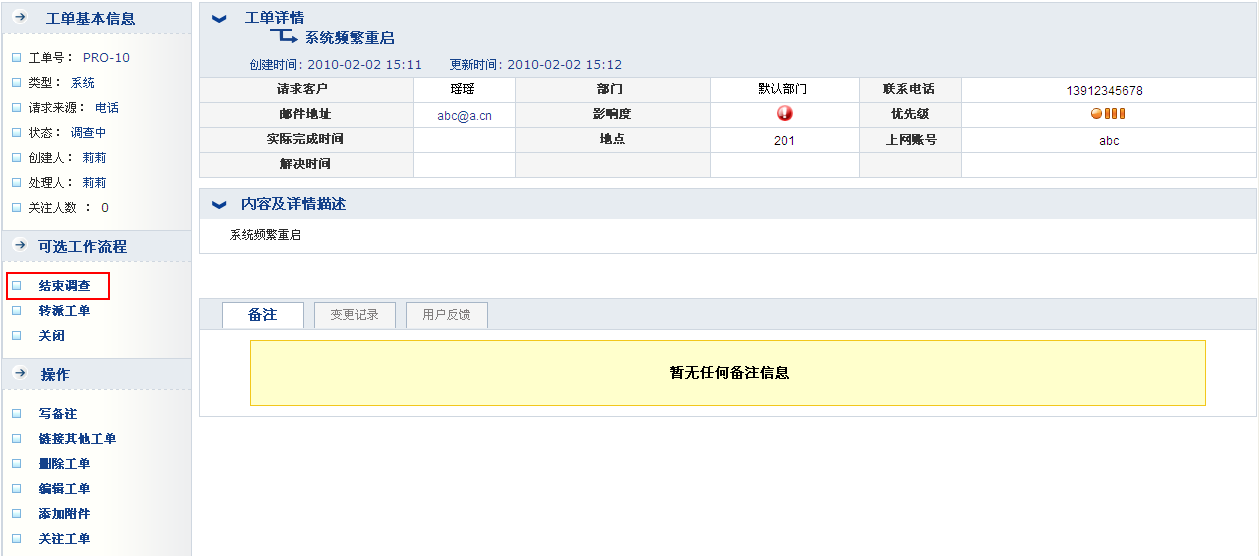Select the 备注 tab

262,315
